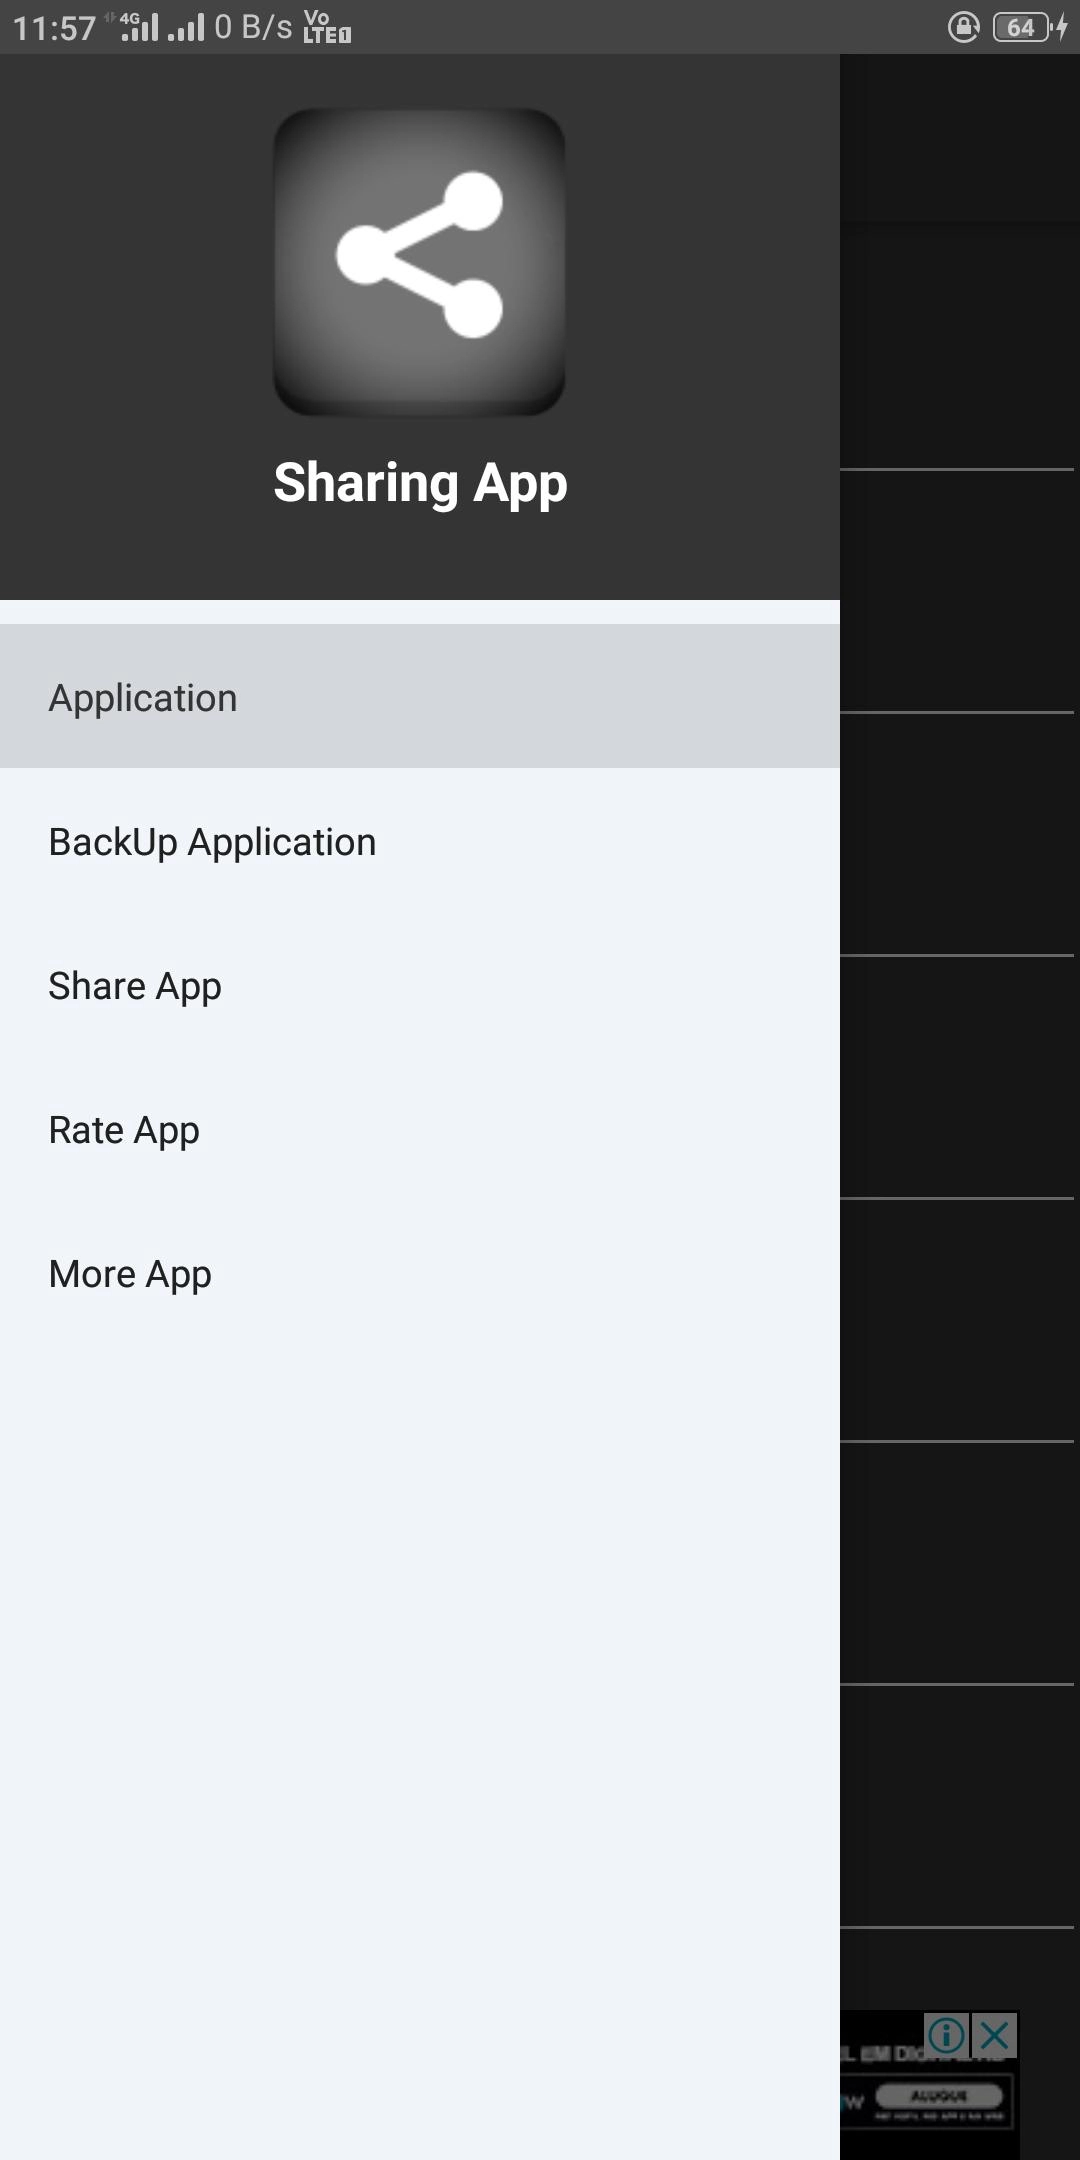Tap the second signal bars icon
Viewport: 1080px width, 2160px height.
tap(186, 27)
